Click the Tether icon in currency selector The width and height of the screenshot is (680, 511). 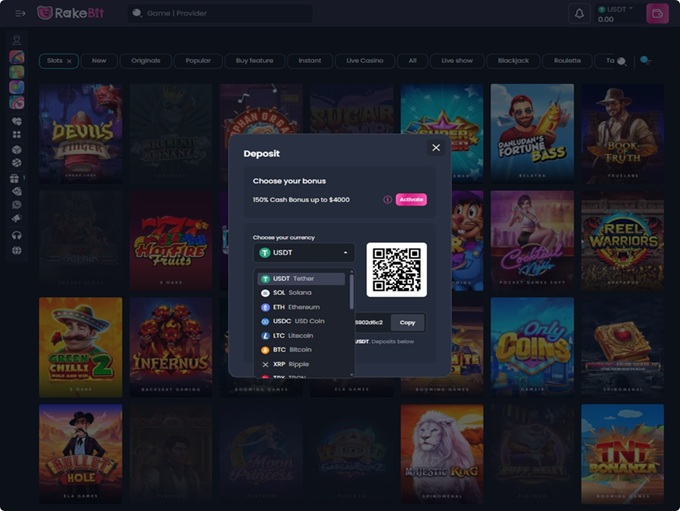click(x=265, y=252)
